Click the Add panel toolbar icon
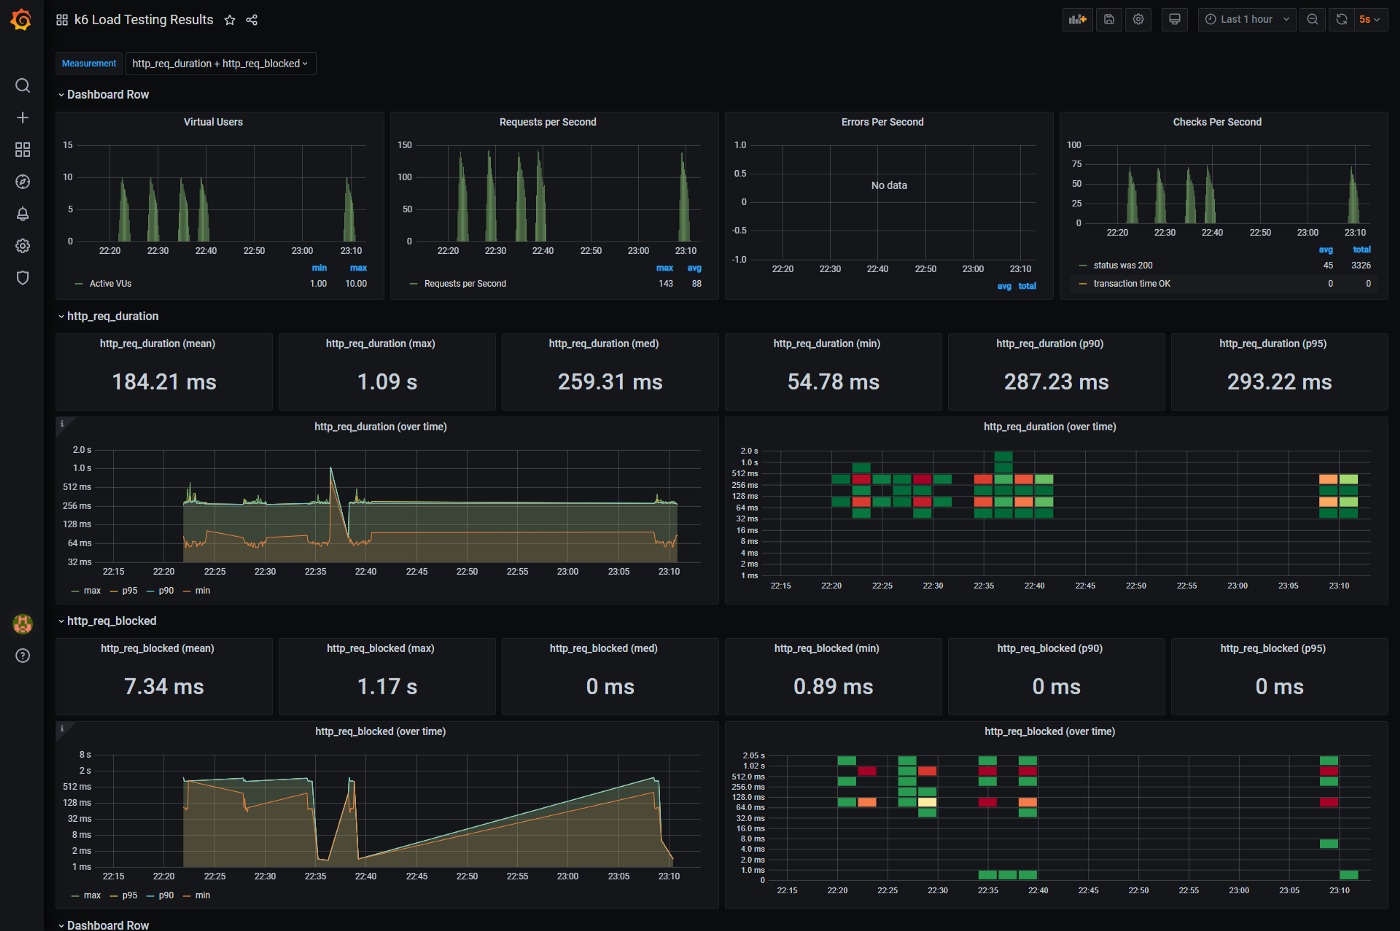Image resolution: width=1400 pixels, height=931 pixels. tap(1077, 19)
